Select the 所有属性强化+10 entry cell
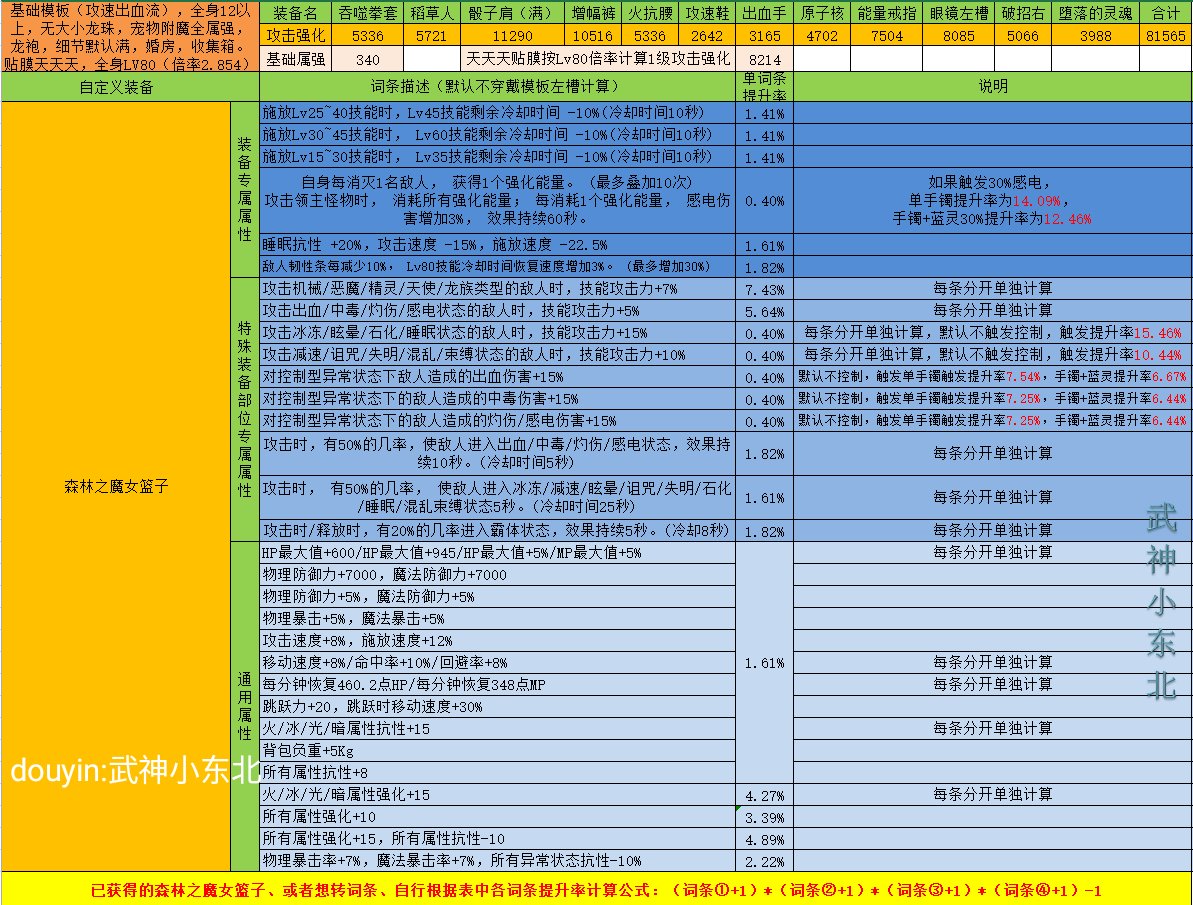Viewport: 1193px width, 905px height. (x=498, y=817)
